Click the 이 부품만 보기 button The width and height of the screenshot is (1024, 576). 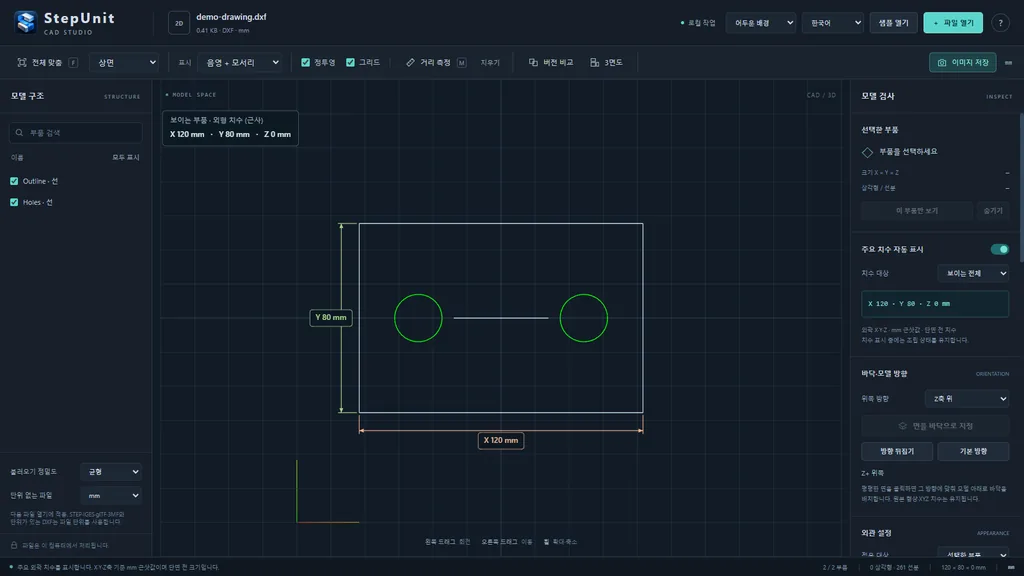point(917,211)
